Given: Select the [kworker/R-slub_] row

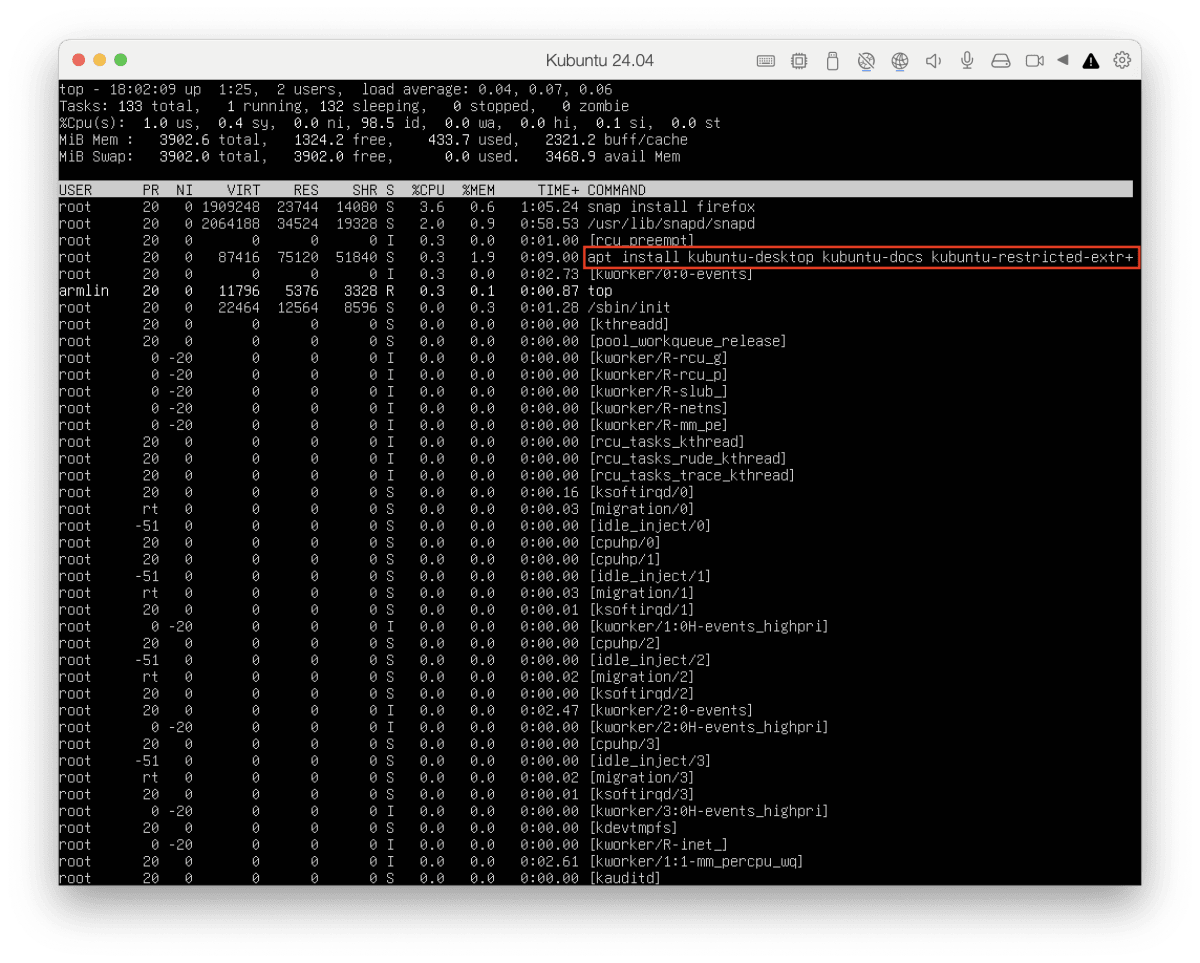Looking at the screenshot, I should click(x=596, y=391).
